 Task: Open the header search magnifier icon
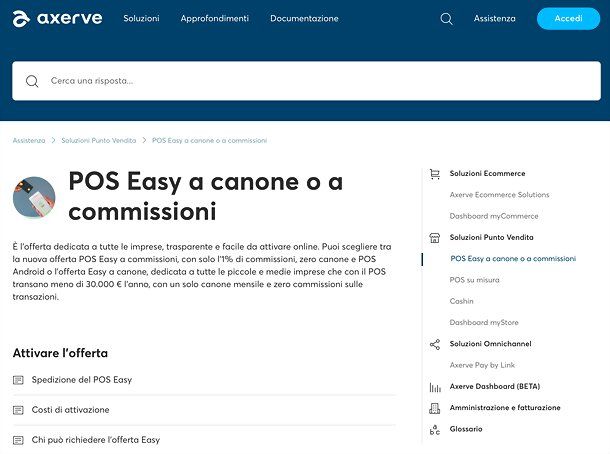pyautogui.click(x=446, y=19)
